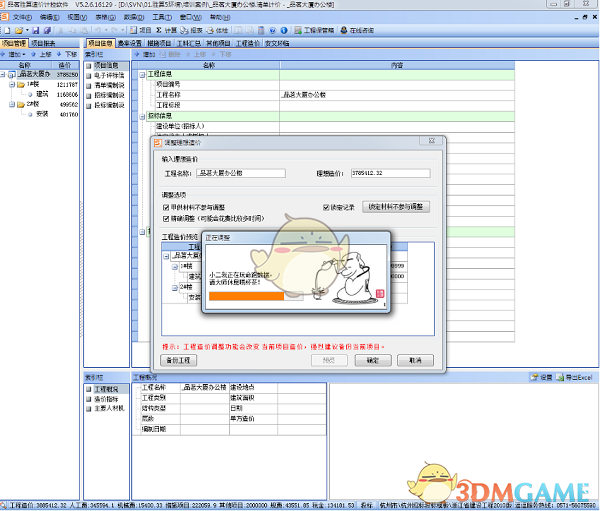Click the orange progress bar
600x511 pixels.
(x=246, y=296)
